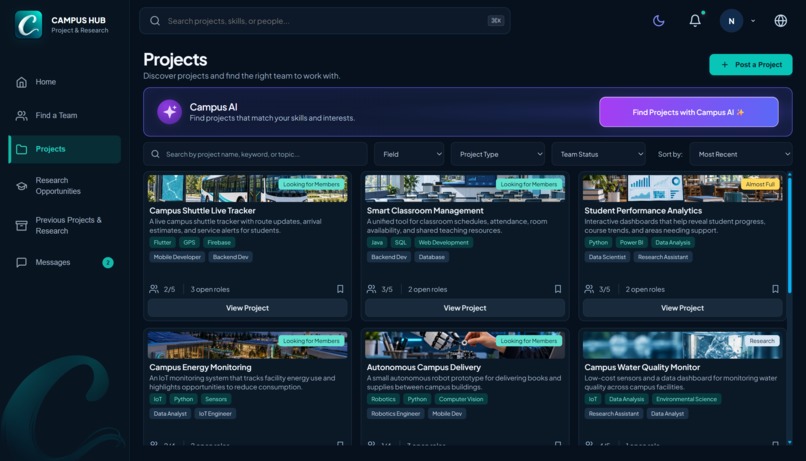Open Previous Projects & Research
This screenshot has height=461, width=806.
coord(64,226)
